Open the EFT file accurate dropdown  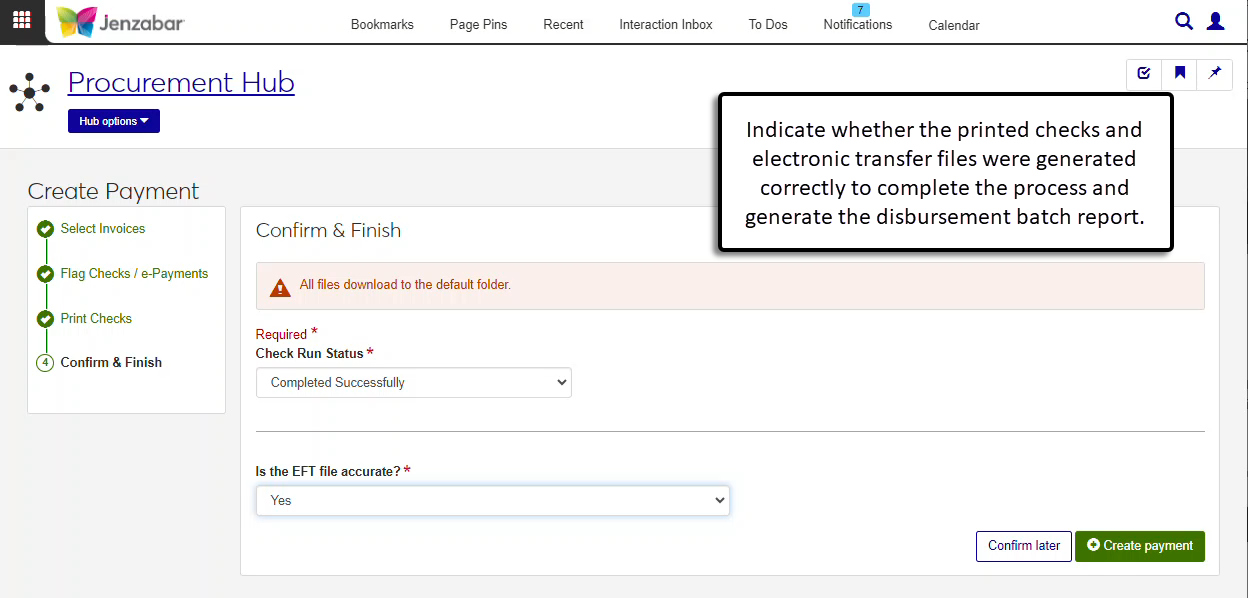pos(492,501)
